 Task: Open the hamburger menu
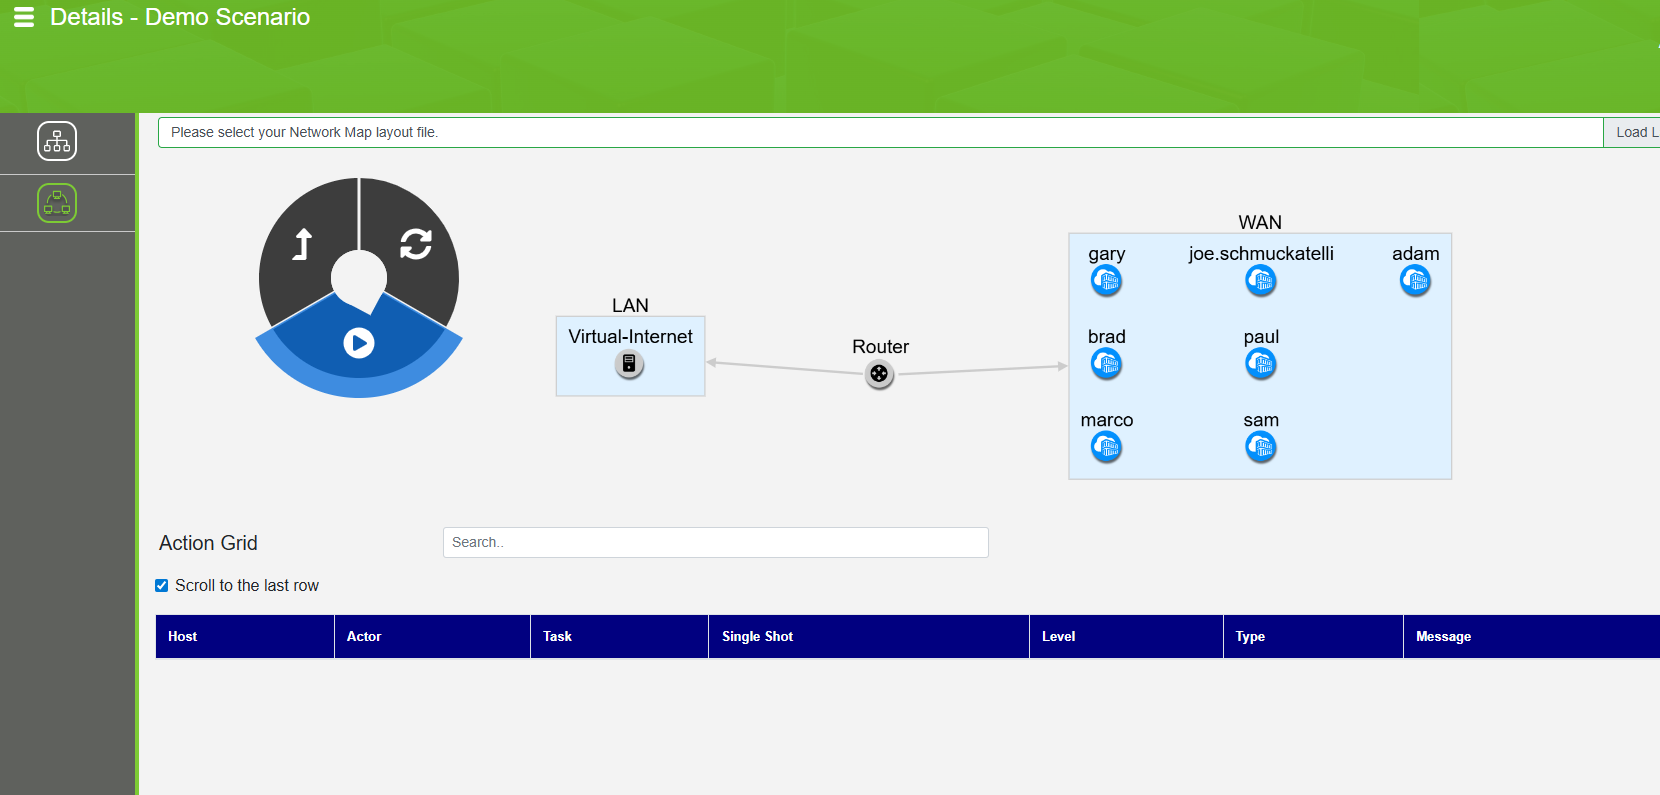[24, 17]
